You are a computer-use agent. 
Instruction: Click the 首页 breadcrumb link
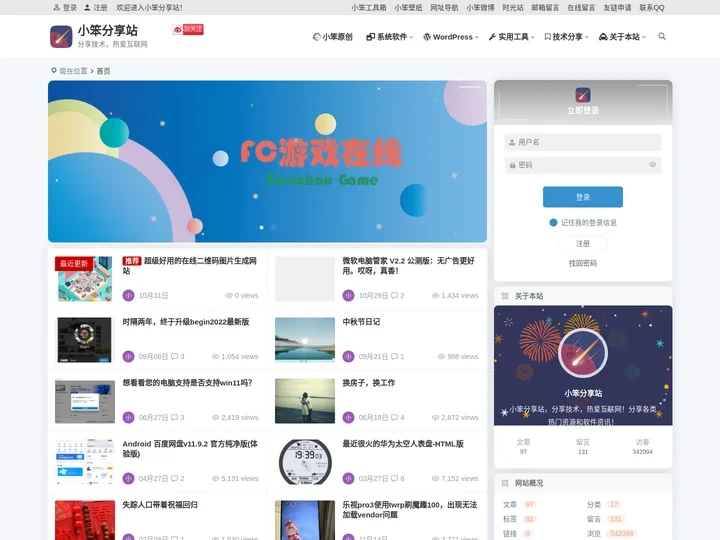coord(103,71)
